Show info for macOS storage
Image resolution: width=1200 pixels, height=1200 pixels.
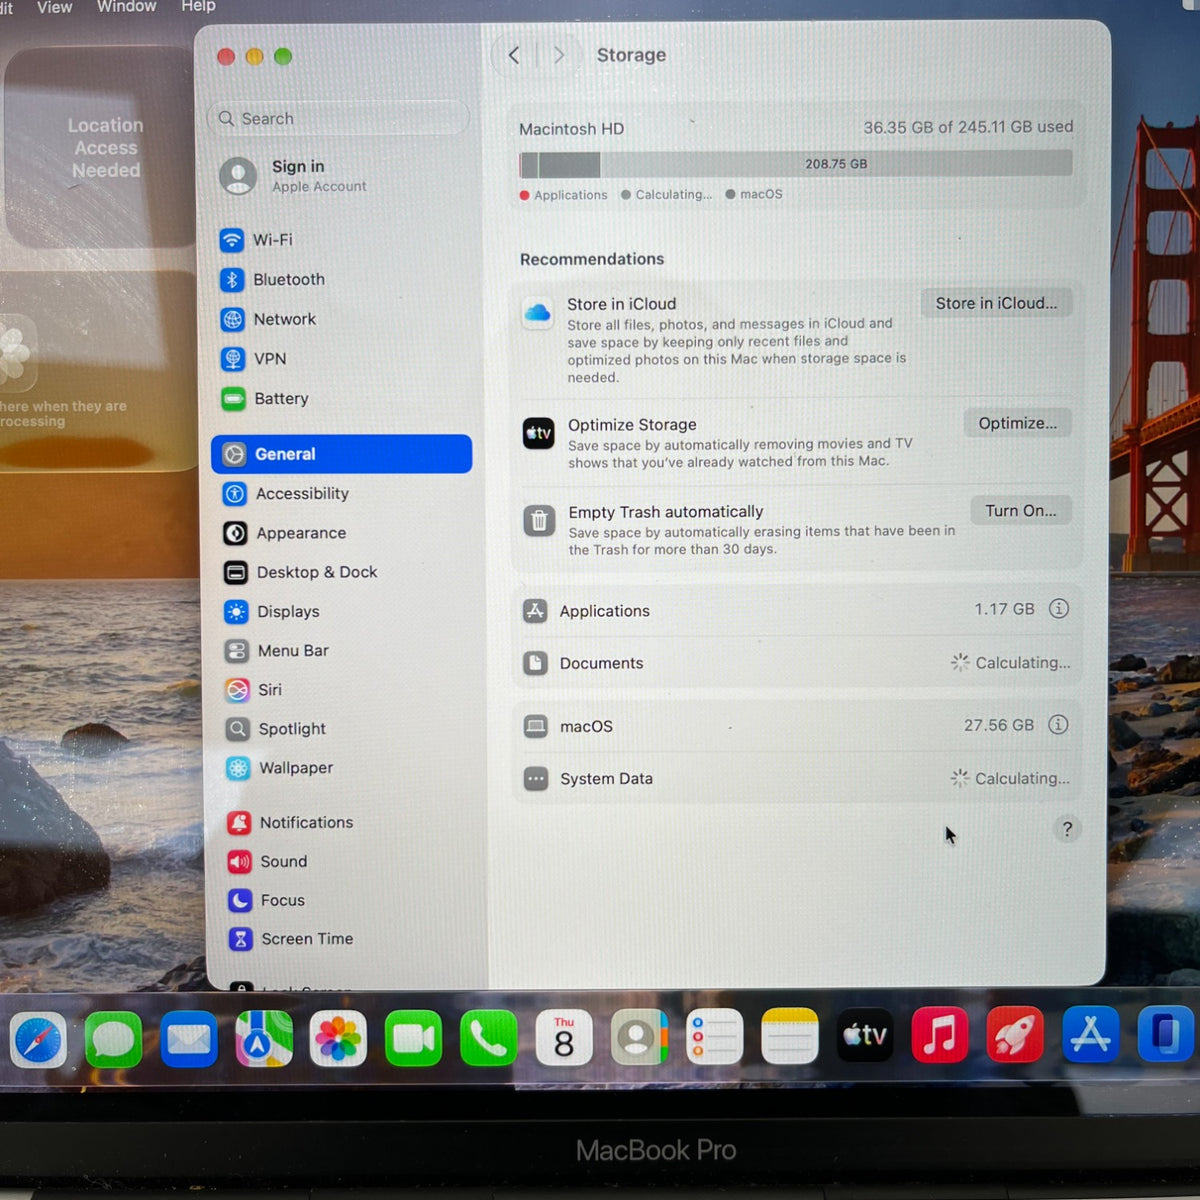click(x=1058, y=725)
